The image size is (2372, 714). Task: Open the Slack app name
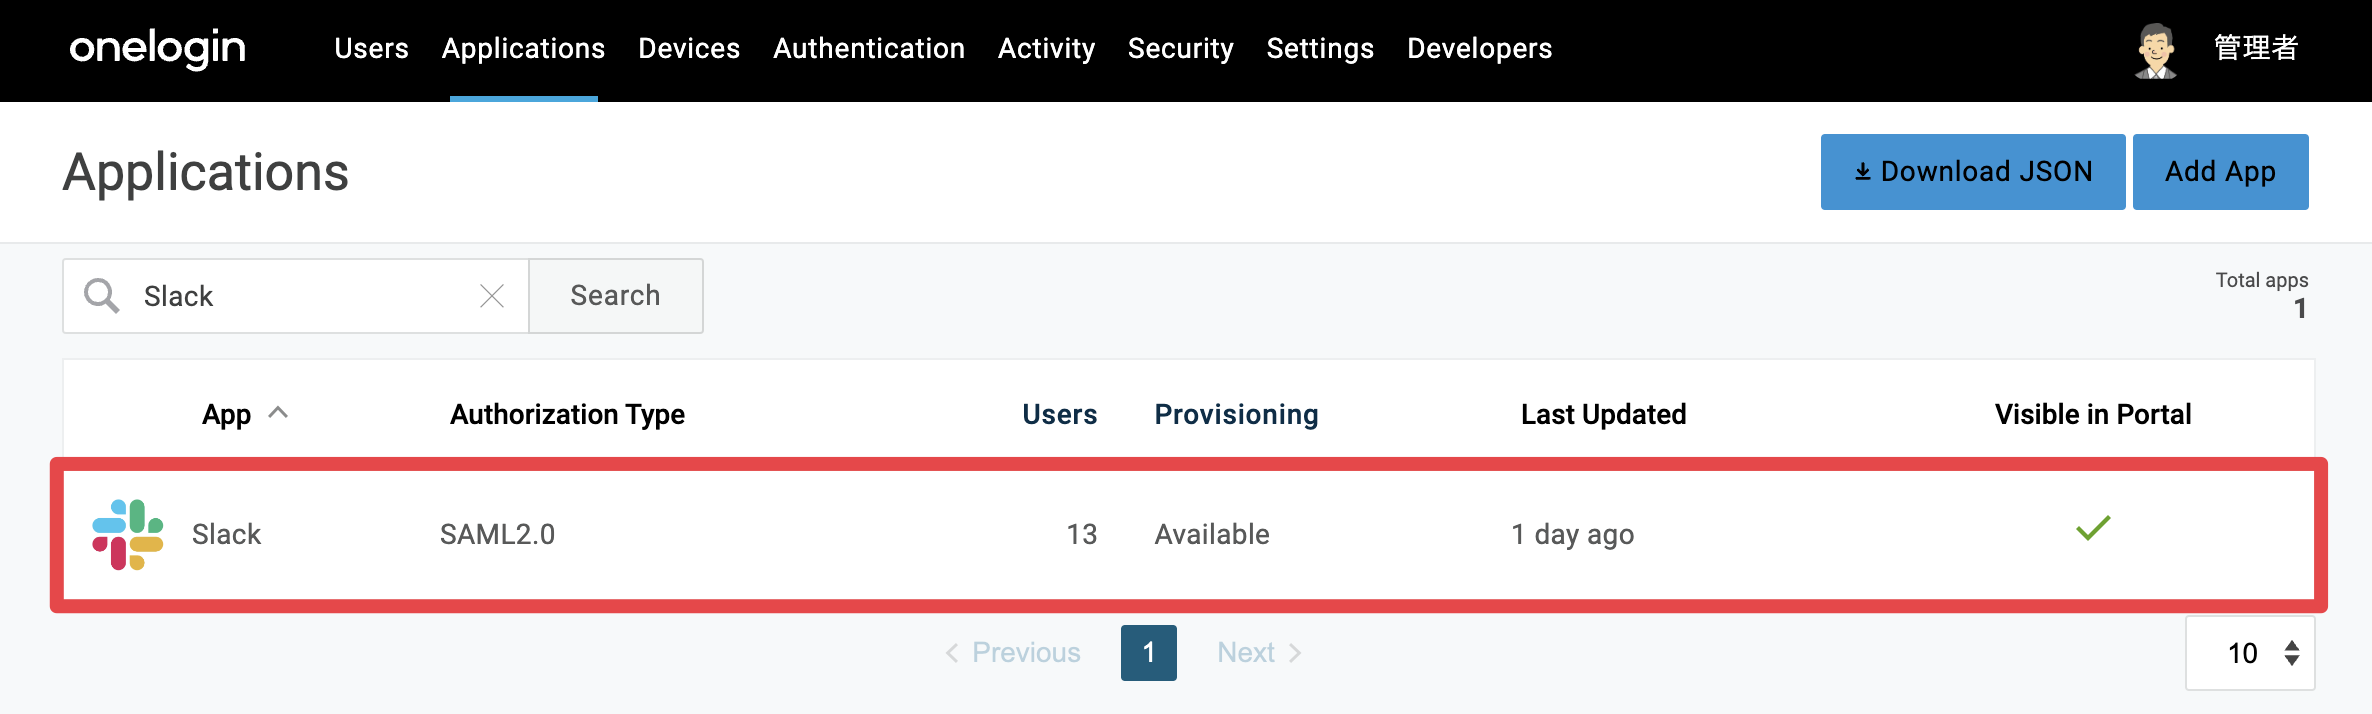(x=227, y=534)
